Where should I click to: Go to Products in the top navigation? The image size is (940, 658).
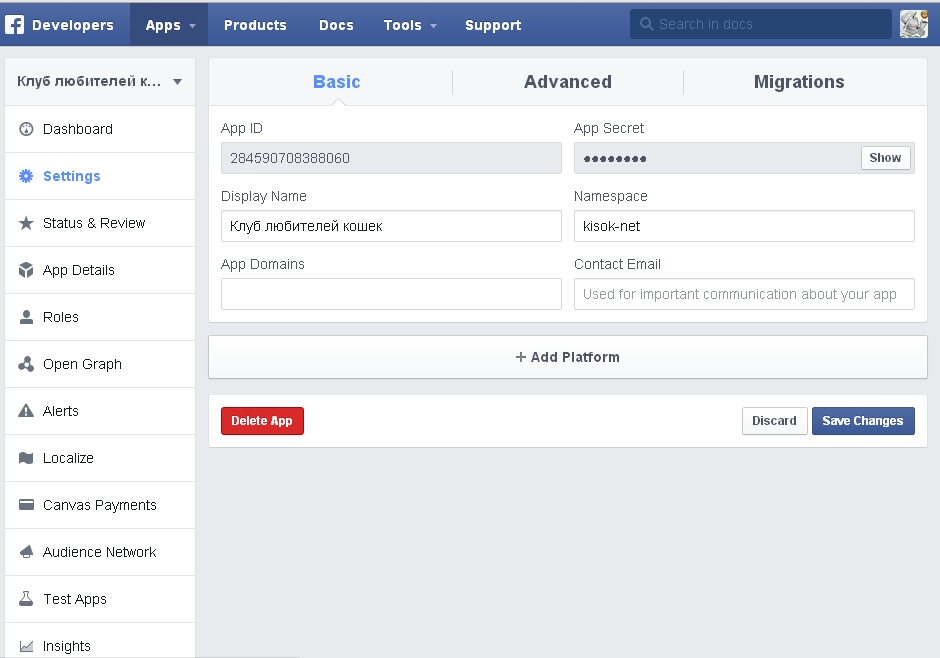255,25
